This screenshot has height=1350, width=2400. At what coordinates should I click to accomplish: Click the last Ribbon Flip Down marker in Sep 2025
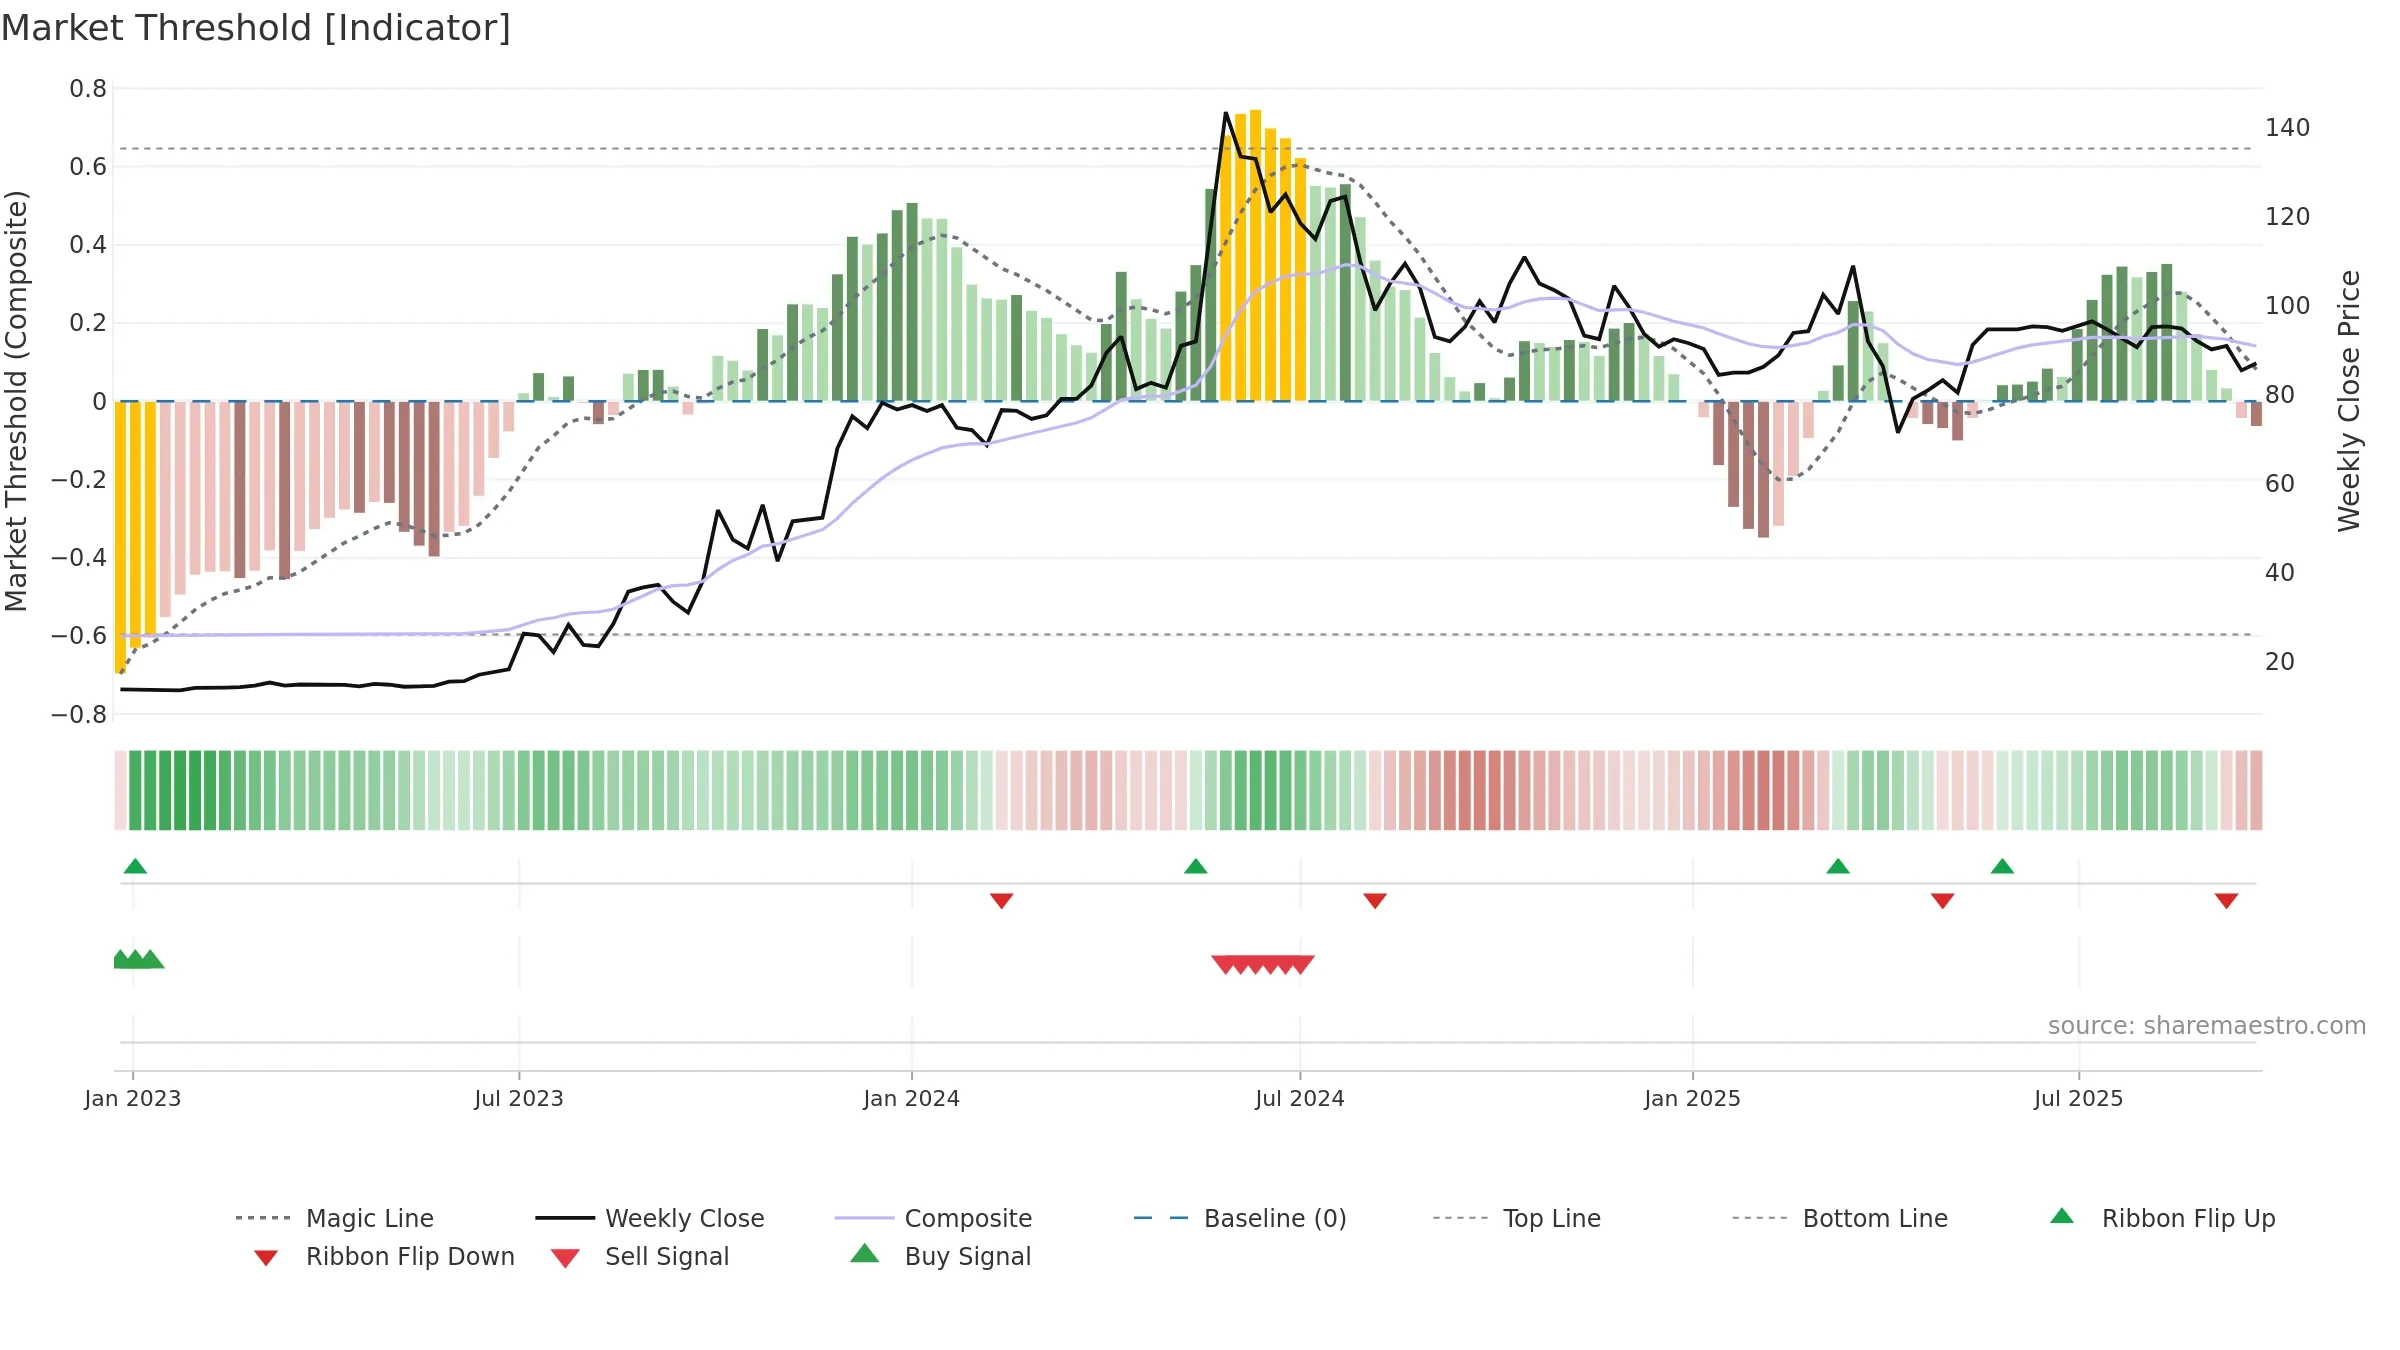[x=2226, y=901]
